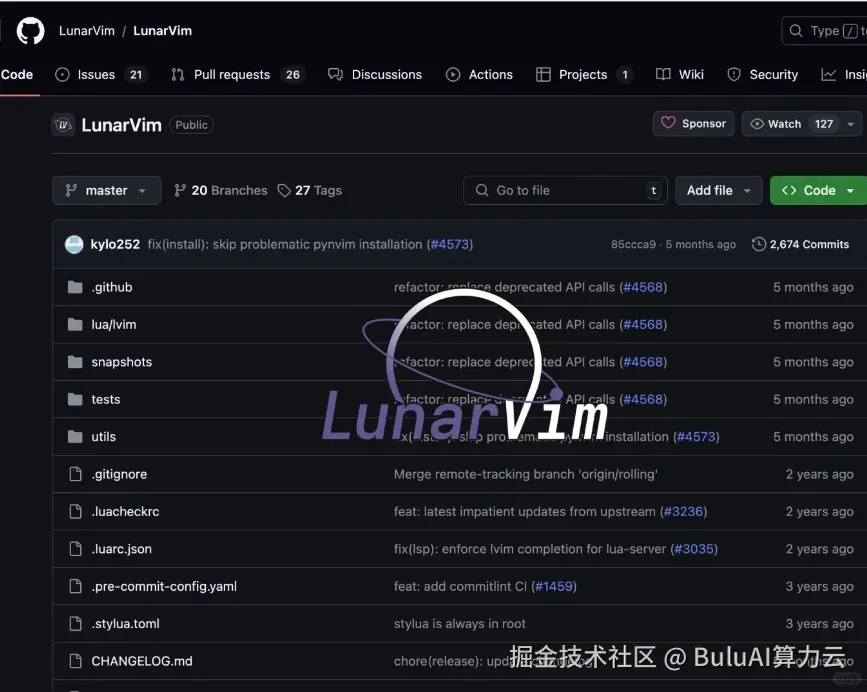Image resolution: width=867 pixels, height=692 pixels.
Task: Click the lua/lvim folder icon
Action: (75, 324)
